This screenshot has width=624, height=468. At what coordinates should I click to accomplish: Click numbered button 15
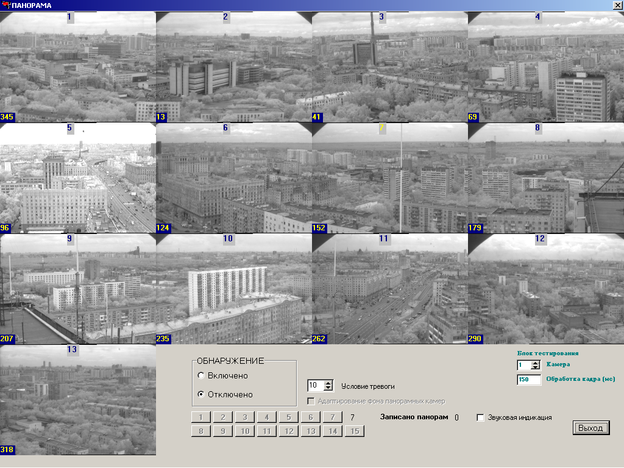coord(355,431)
